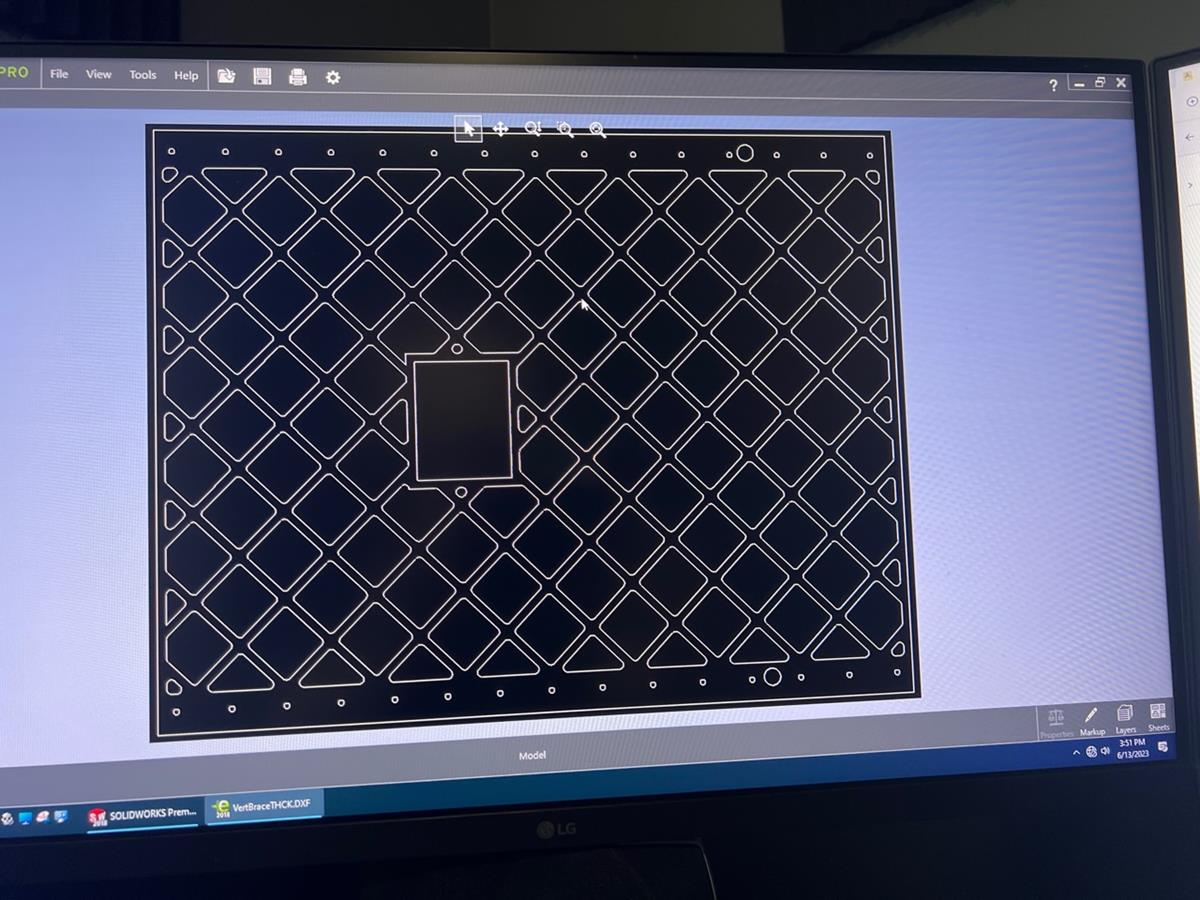Click the large circle hole at bottom of drawing

coord(772,677)
